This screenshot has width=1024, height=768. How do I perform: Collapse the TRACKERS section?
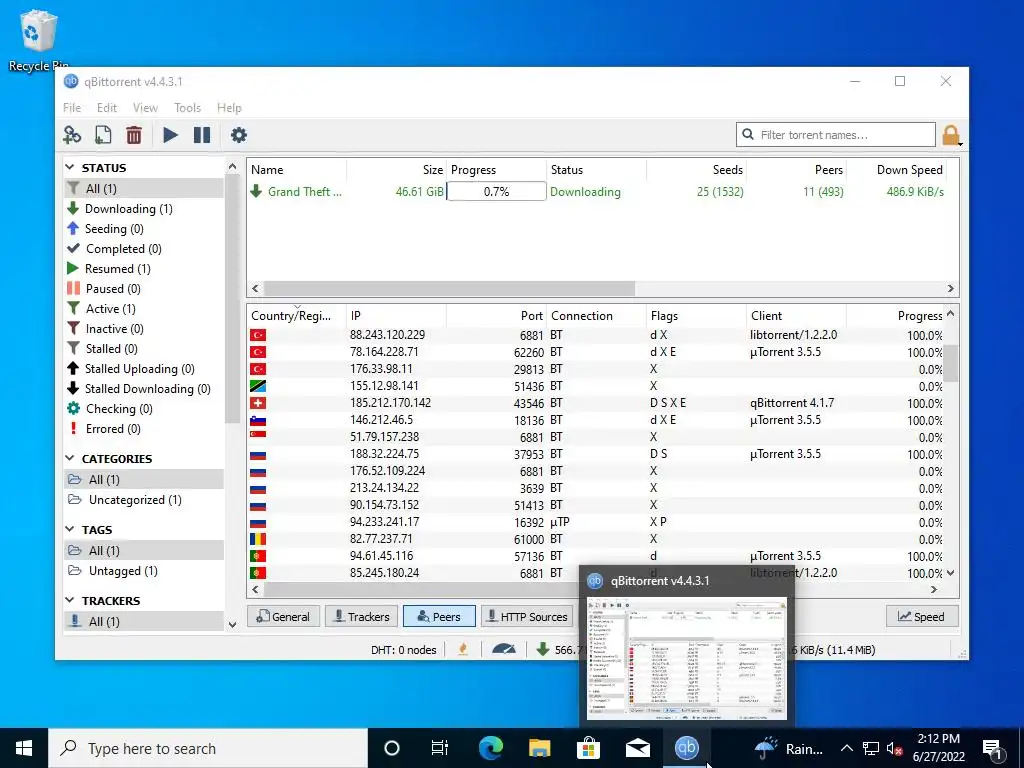point(70,600)
